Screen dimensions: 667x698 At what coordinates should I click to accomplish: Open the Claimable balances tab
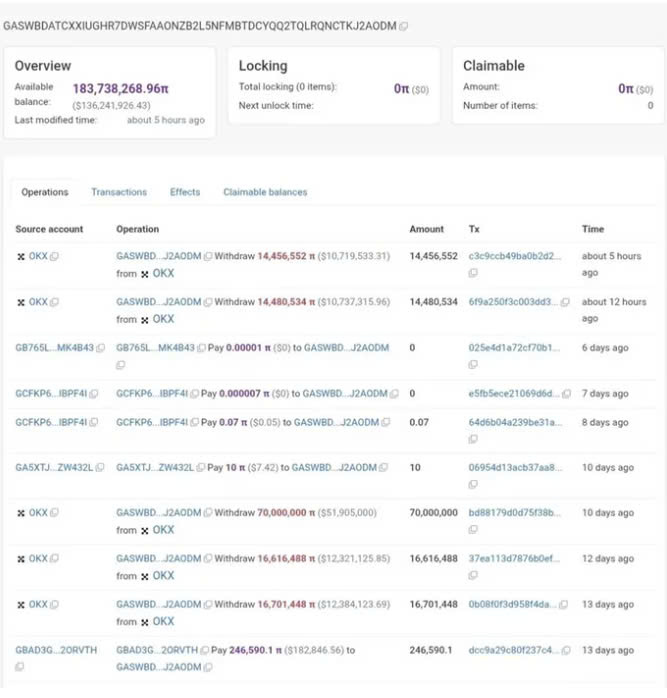tap(265, 192)
